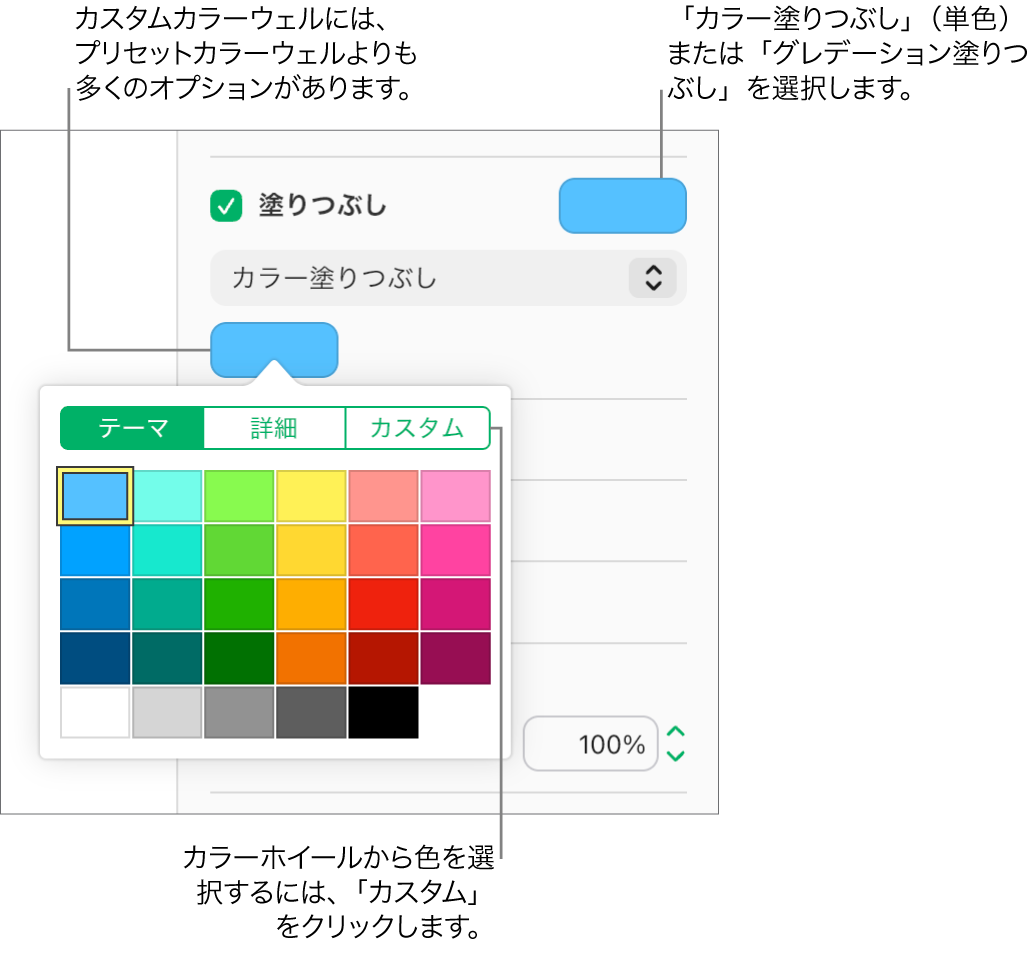Select the magenta swatch in second row

456,549
